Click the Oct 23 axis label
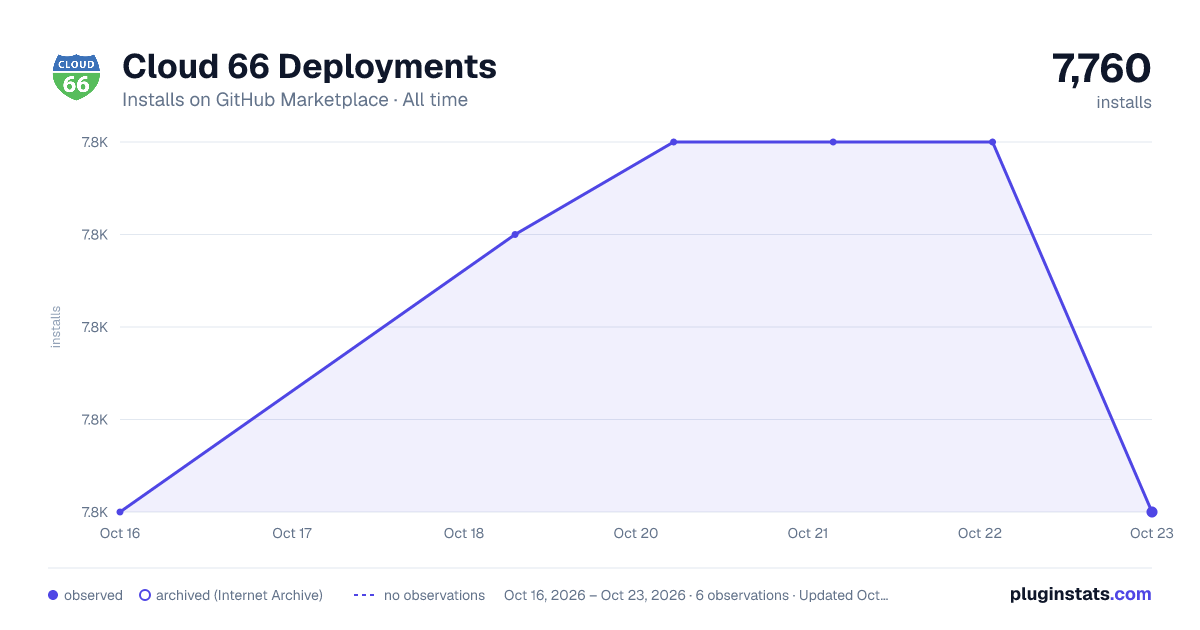The height and width of the screenshot is (630, 1200). click(1152, 533)
